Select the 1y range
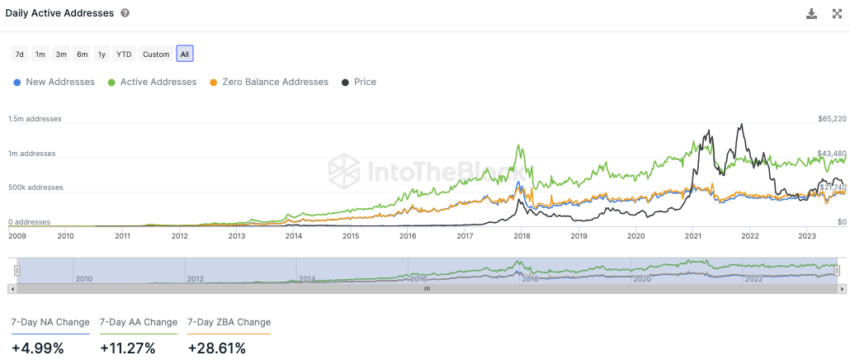 point(102,54)
